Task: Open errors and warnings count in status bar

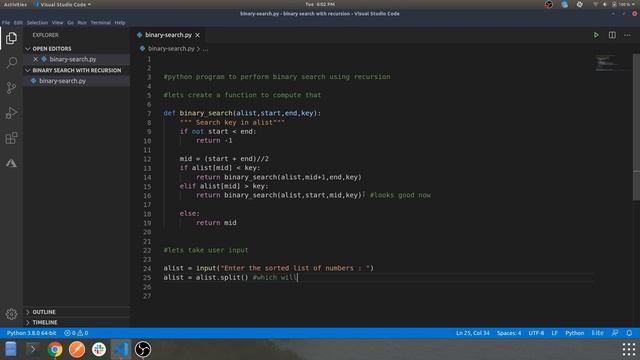Action: point(76,333)
